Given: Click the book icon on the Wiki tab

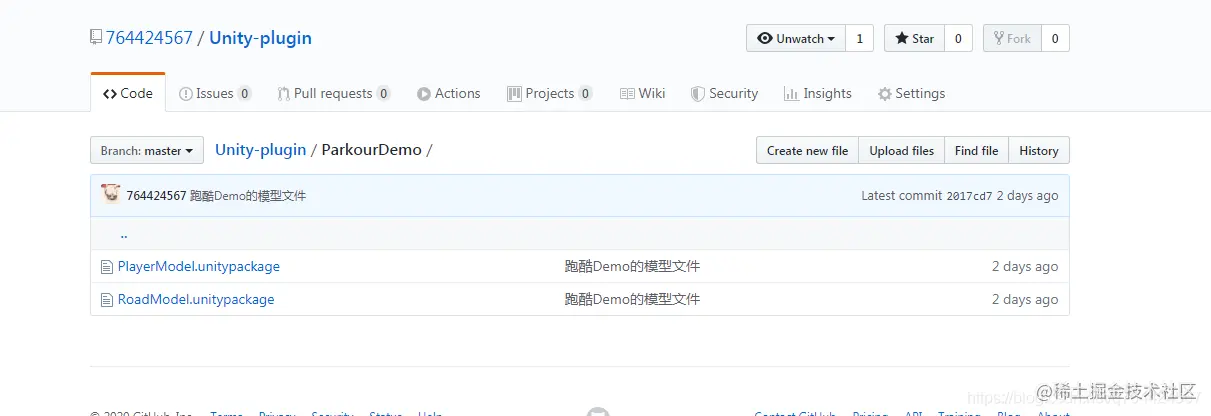Looking at the screenshot, I should [627, 94].
